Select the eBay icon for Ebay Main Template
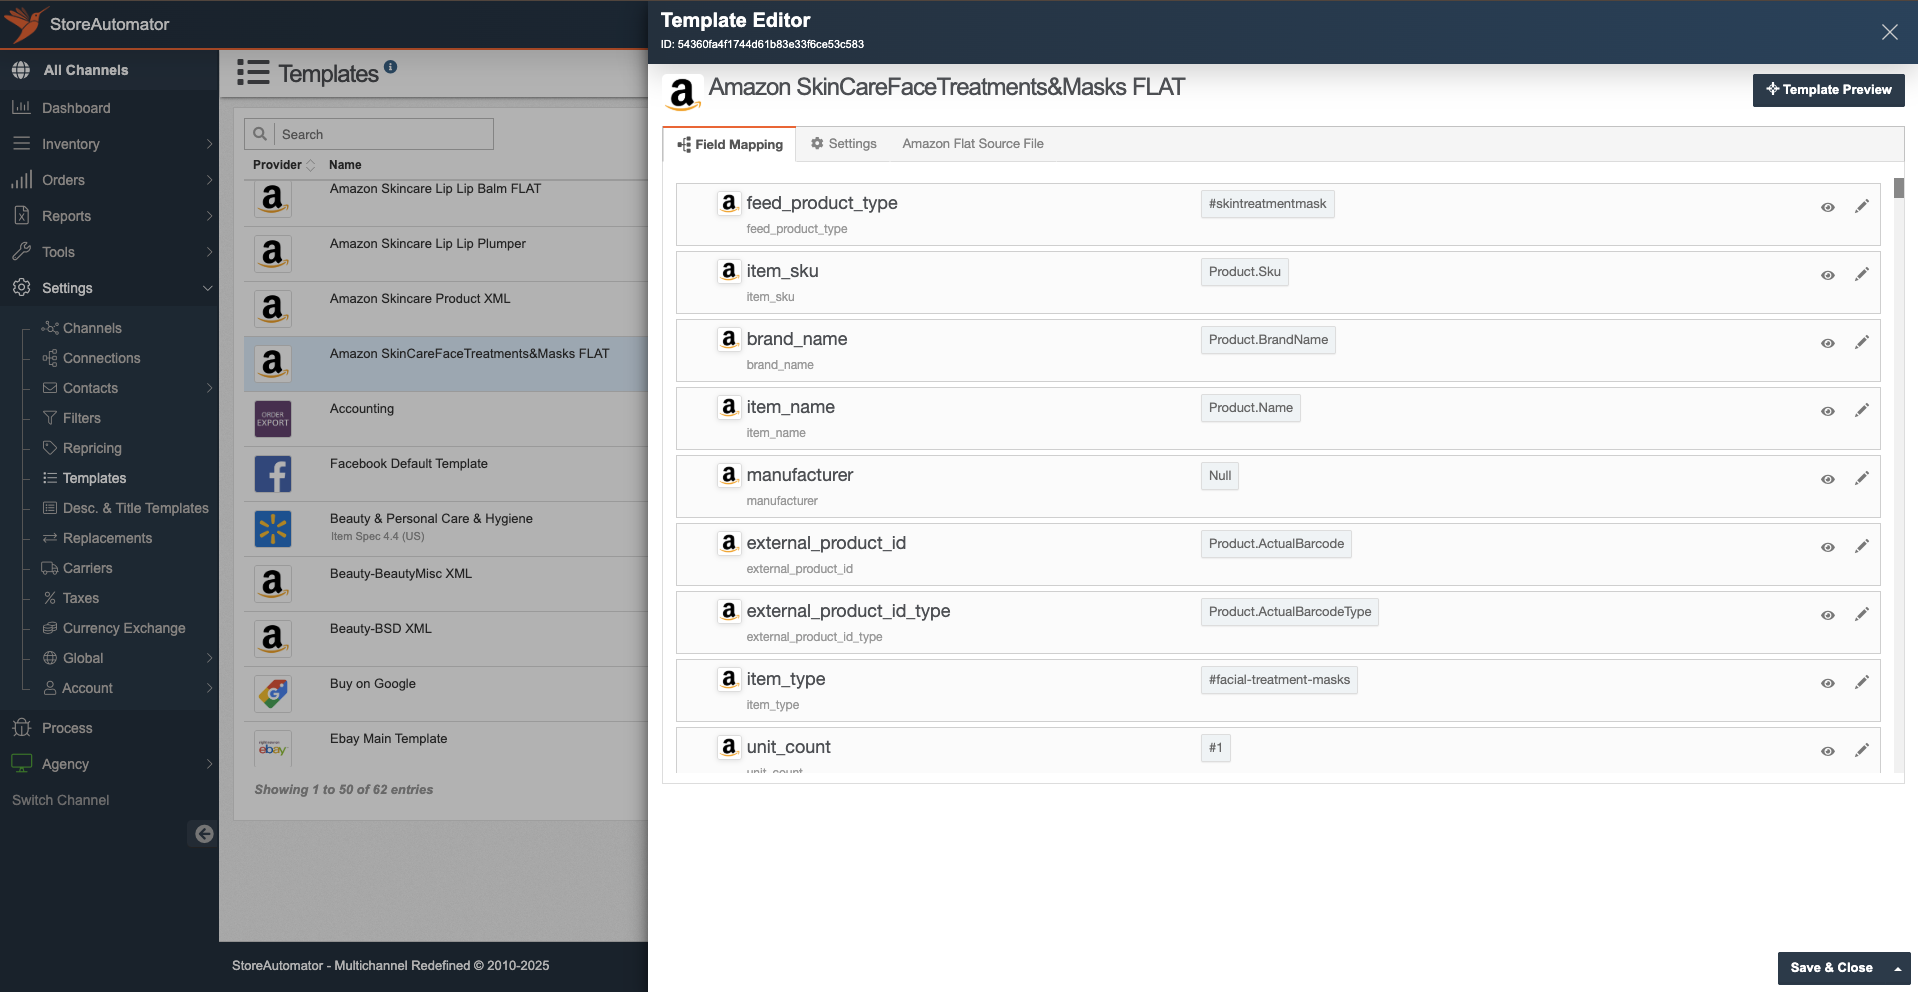This screenshot has height=992, width=1918. tap(272, 748)
